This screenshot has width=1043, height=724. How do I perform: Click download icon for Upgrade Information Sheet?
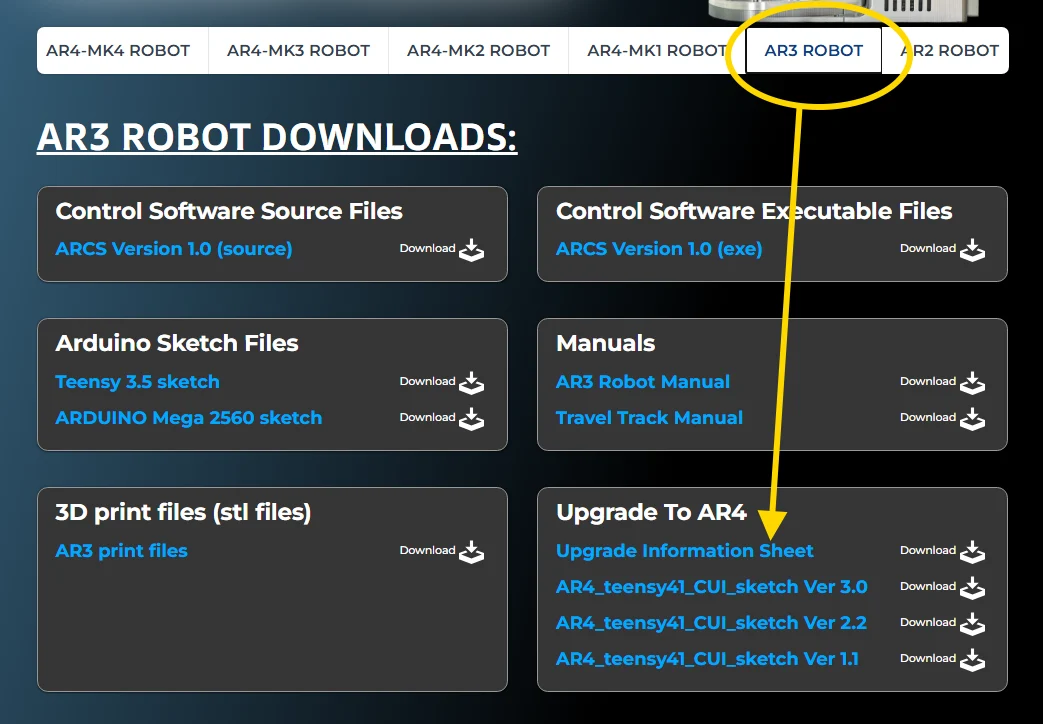[972, 552]
